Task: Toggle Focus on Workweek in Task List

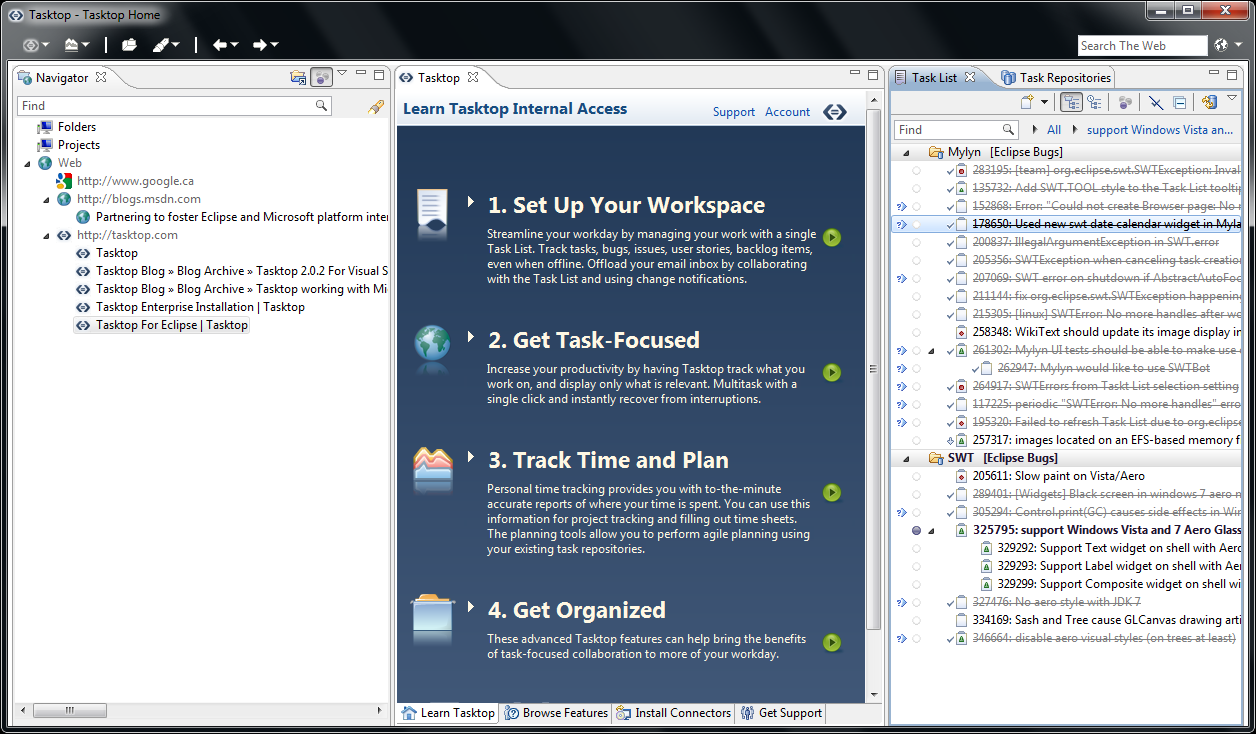Action: [x=1126, y=102]
